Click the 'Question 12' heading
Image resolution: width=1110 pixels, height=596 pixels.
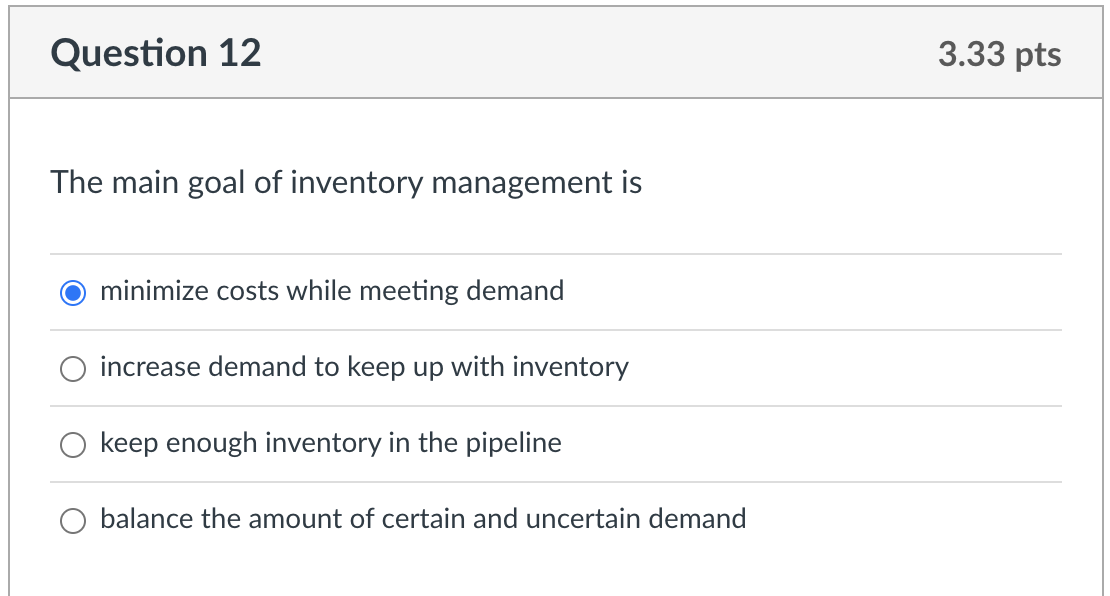coord(156,52)
